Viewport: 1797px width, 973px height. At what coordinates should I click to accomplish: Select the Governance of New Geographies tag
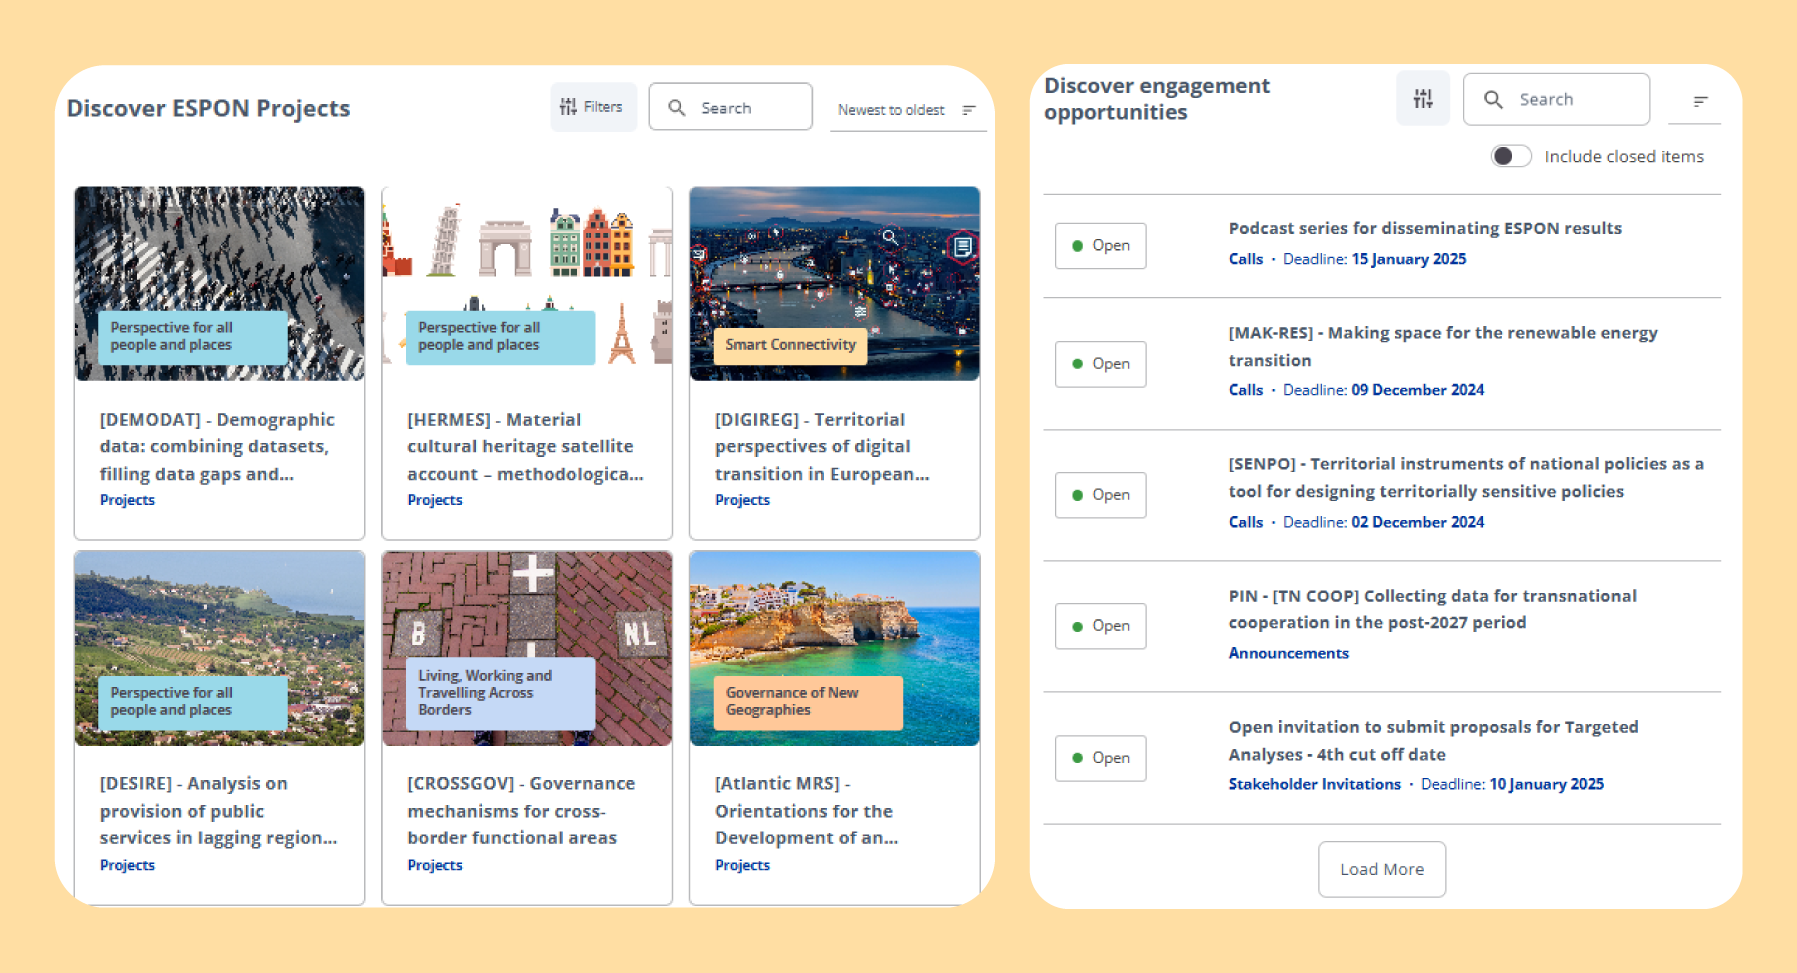pyautogui.click(x=806, y=702)
